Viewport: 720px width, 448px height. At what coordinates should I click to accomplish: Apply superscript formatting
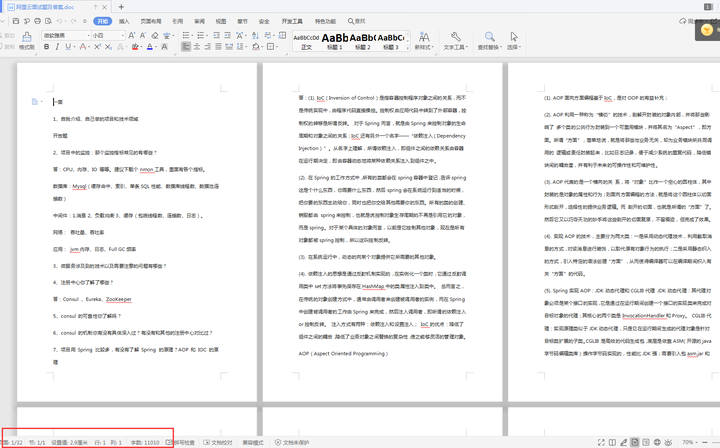pyautogui.click(x=97, y=47)
